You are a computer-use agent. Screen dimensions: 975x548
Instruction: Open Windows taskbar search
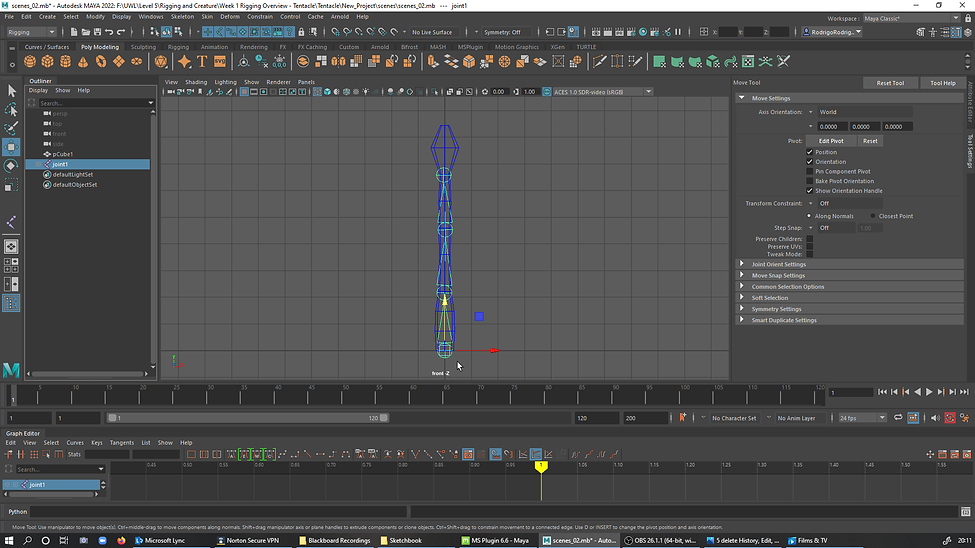tap(27, 541)
